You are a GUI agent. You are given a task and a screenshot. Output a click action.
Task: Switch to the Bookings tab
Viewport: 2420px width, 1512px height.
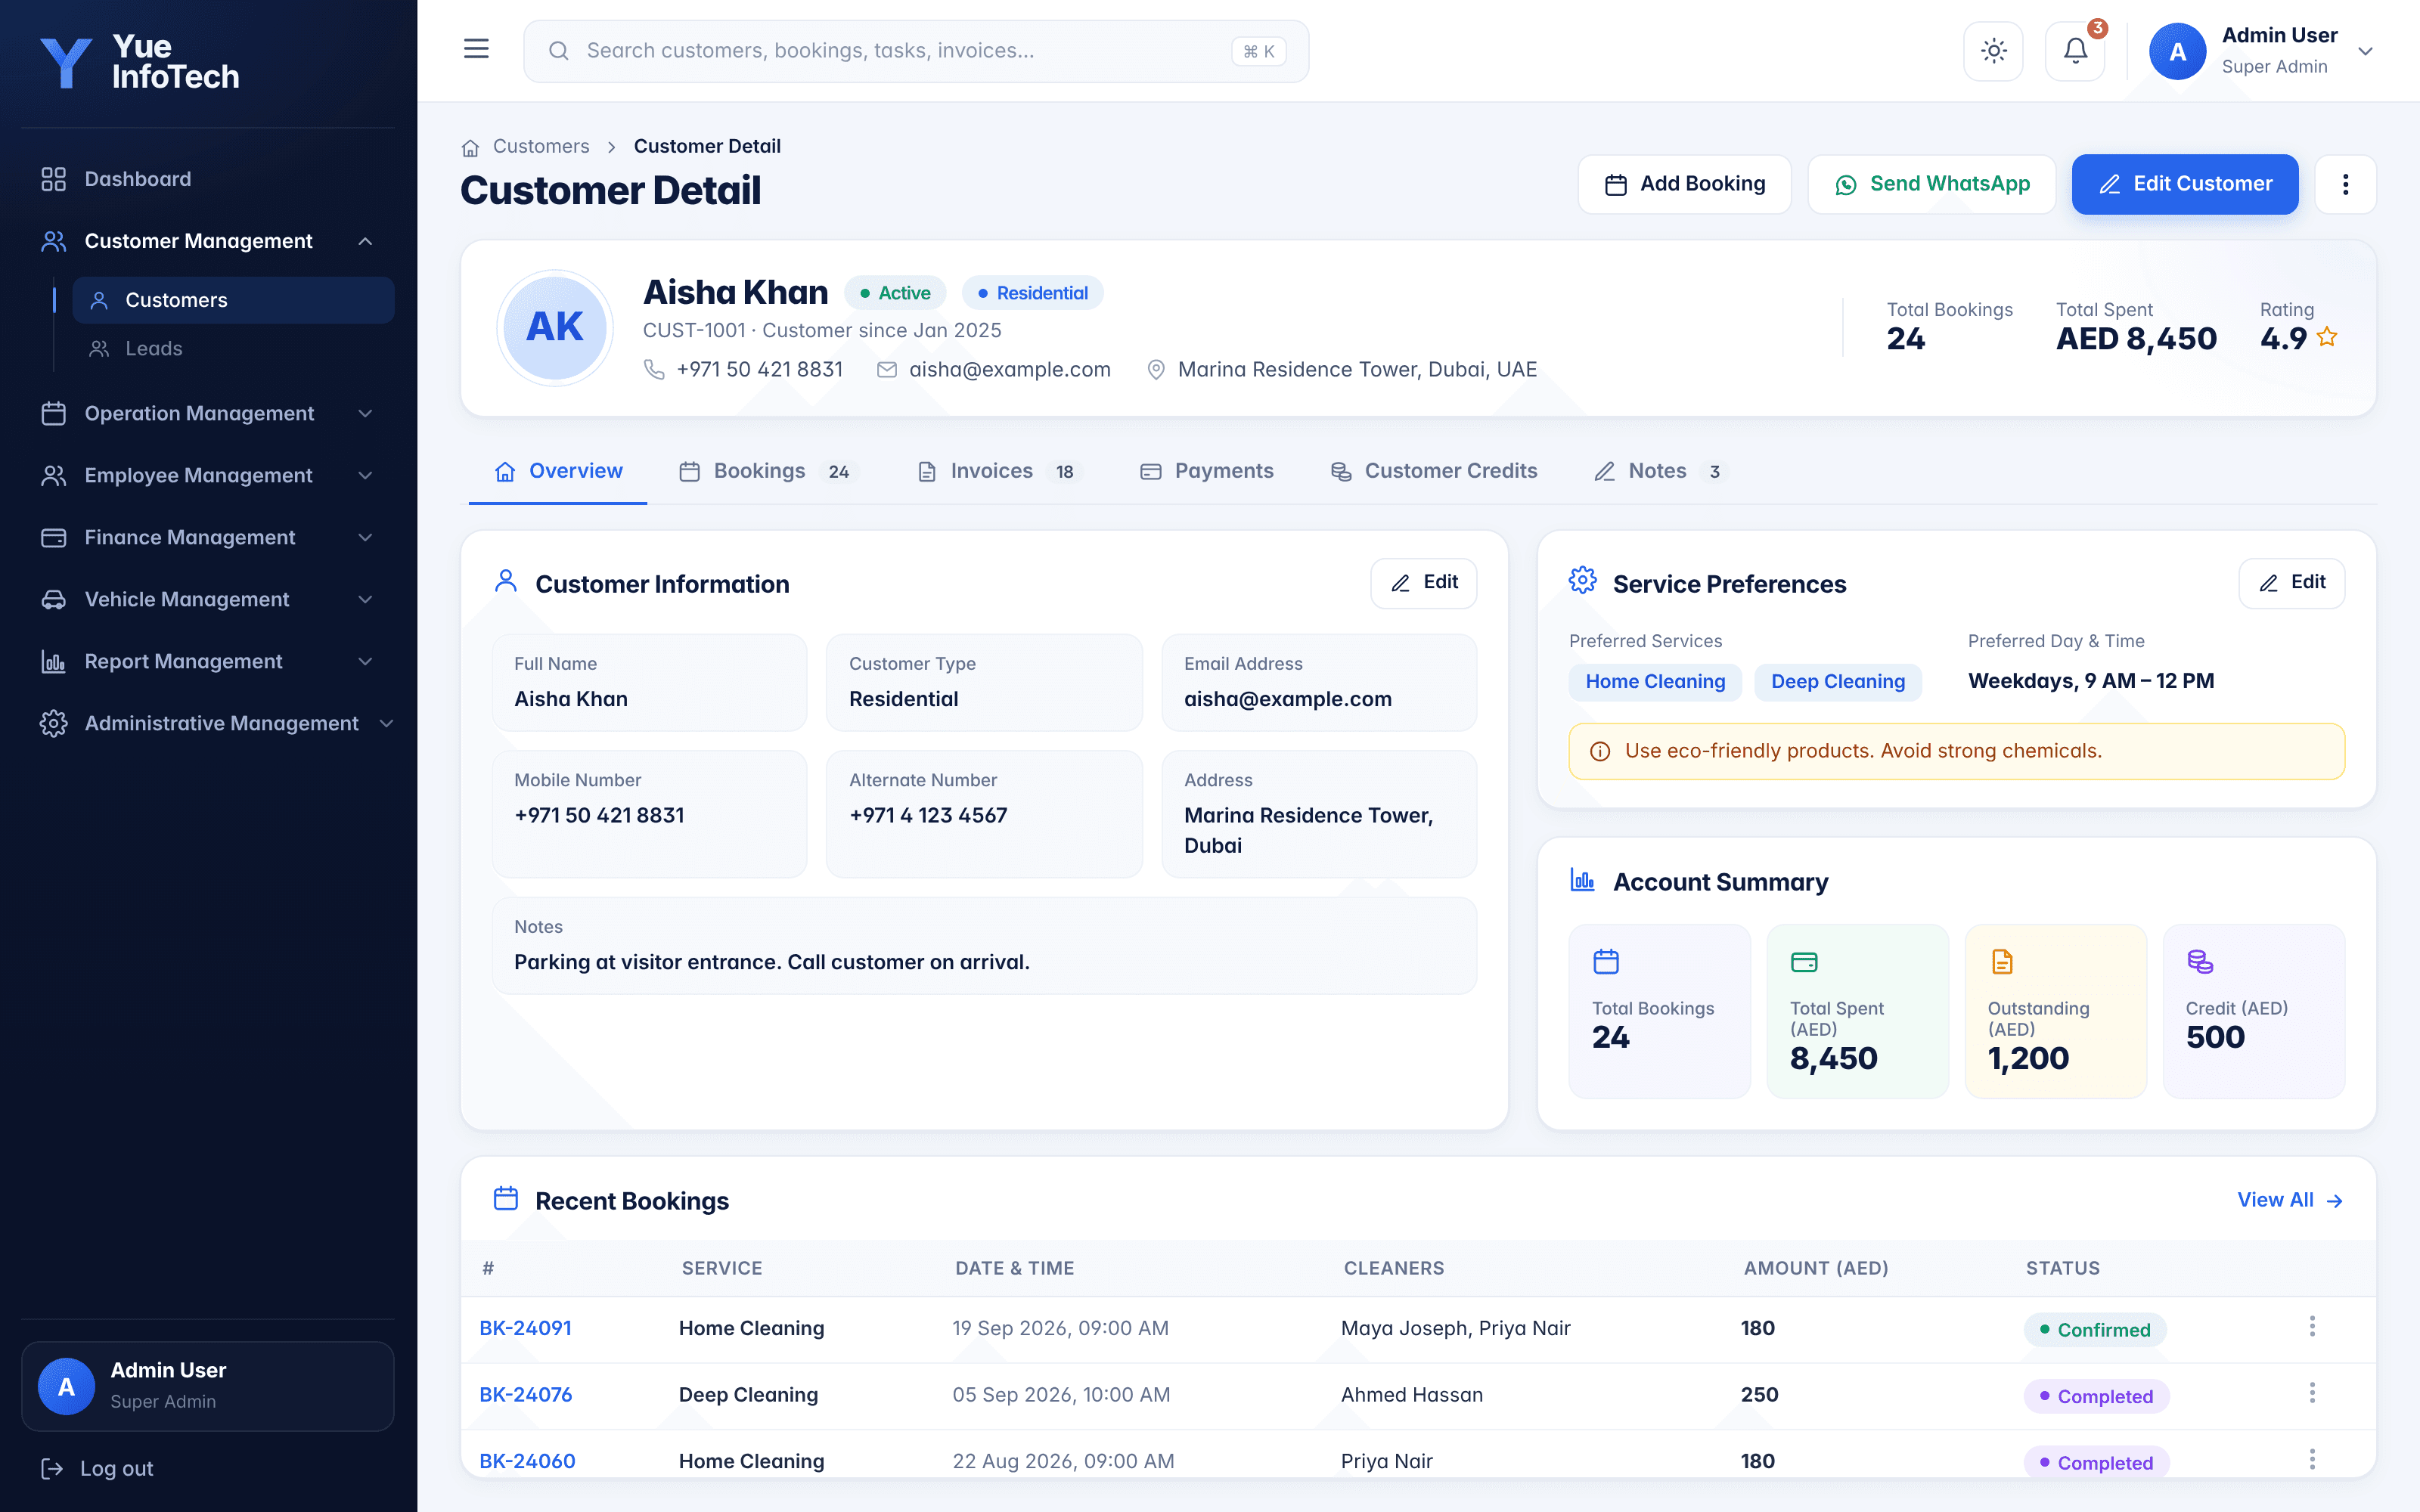coord(769,471)
